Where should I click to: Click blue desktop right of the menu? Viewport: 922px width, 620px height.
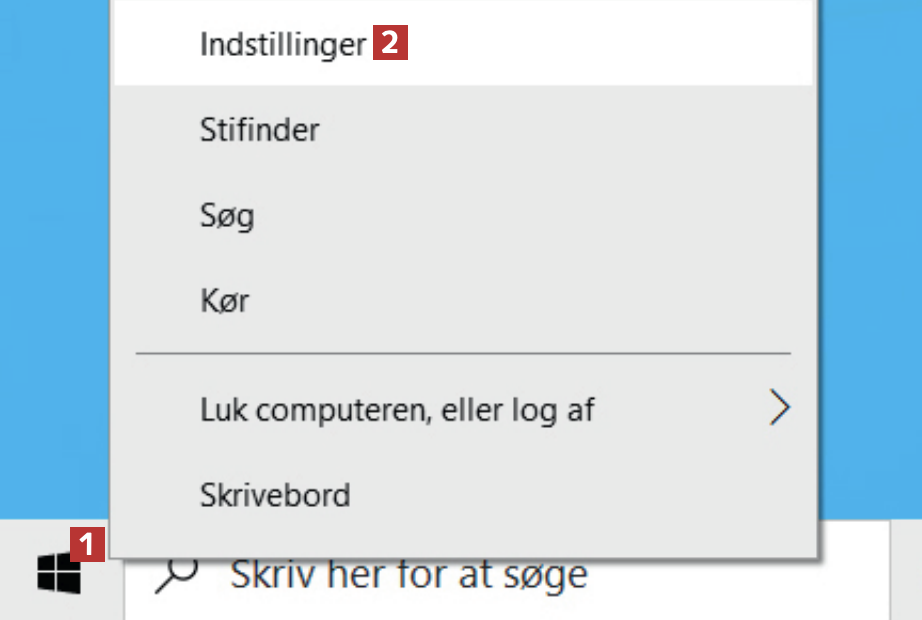pyautogui.click(x=868, y=250)
